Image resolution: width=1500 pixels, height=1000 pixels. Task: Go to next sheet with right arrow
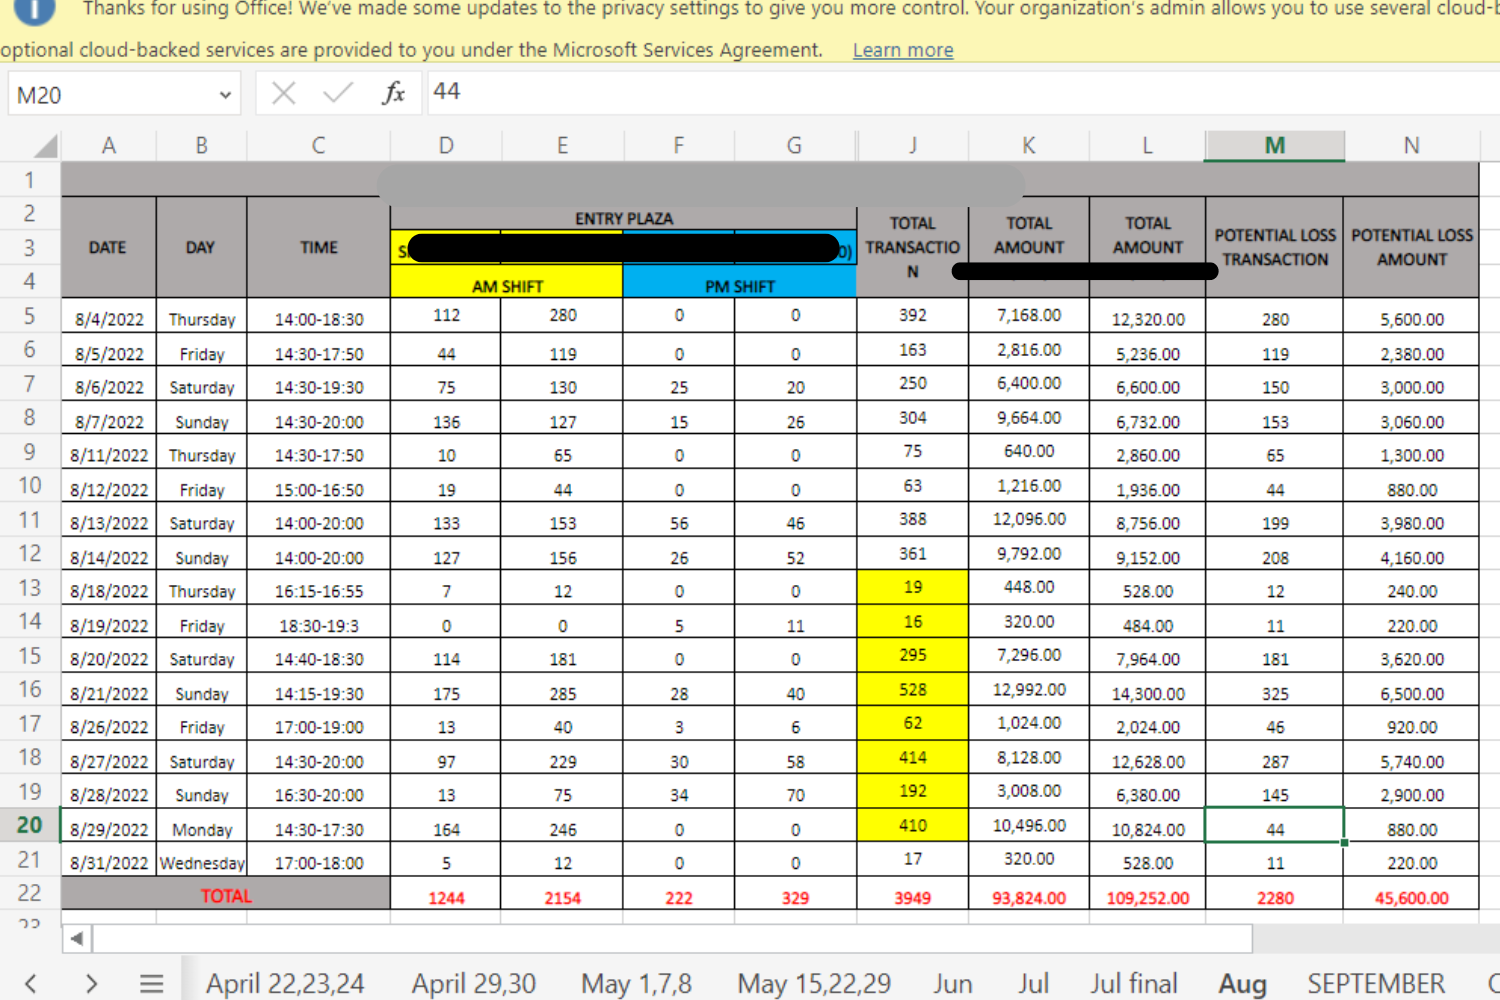[91, 984]
